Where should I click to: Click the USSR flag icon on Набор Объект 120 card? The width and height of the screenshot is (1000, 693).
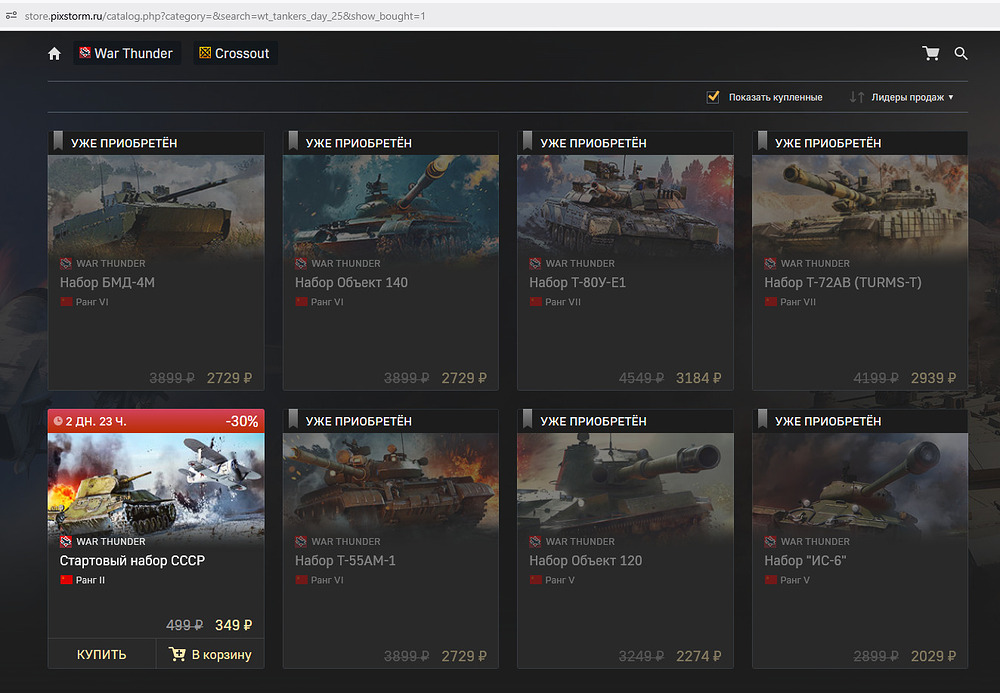(x=536, y=580)
